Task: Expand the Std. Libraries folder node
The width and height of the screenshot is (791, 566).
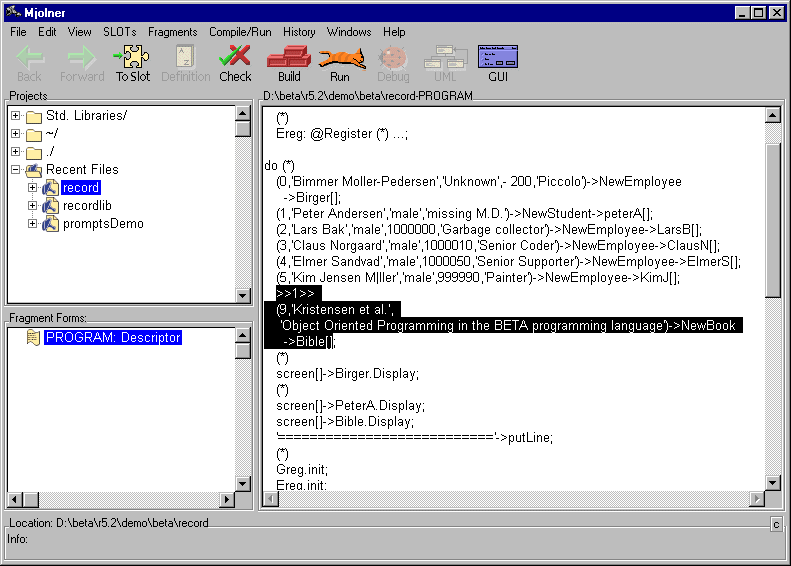Action: point(16,116)
